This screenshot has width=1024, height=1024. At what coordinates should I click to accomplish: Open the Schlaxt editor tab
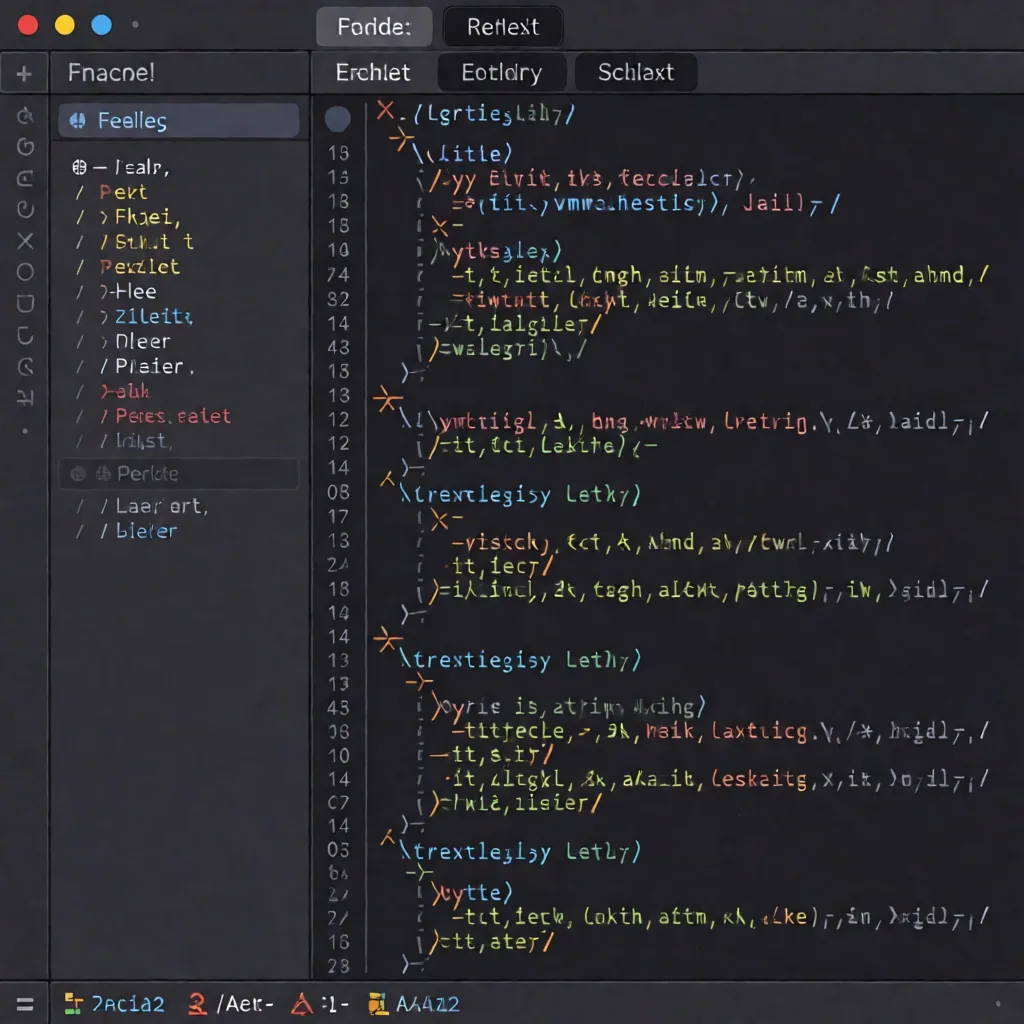point(635,72)
